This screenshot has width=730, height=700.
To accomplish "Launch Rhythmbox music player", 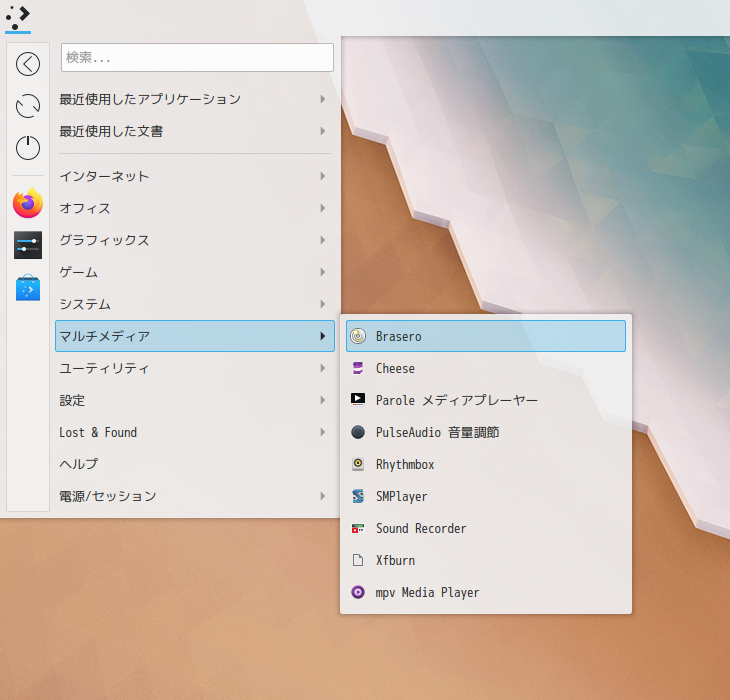I will pyautogui.click(x=486, y=464).
